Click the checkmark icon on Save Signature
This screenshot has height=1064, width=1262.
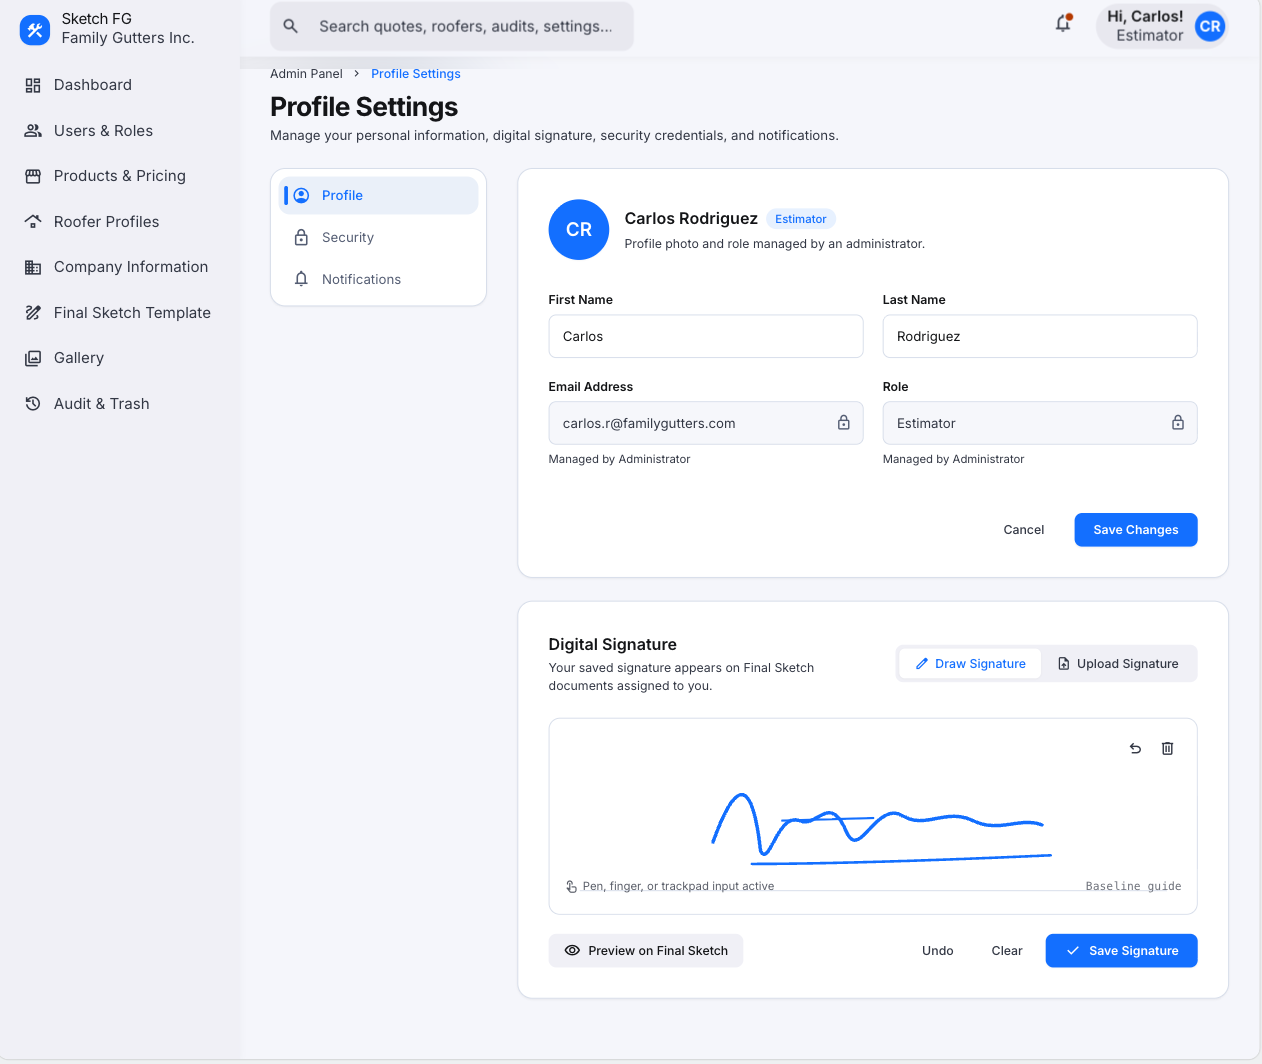pyautogui.click(x=1072, y=951)
